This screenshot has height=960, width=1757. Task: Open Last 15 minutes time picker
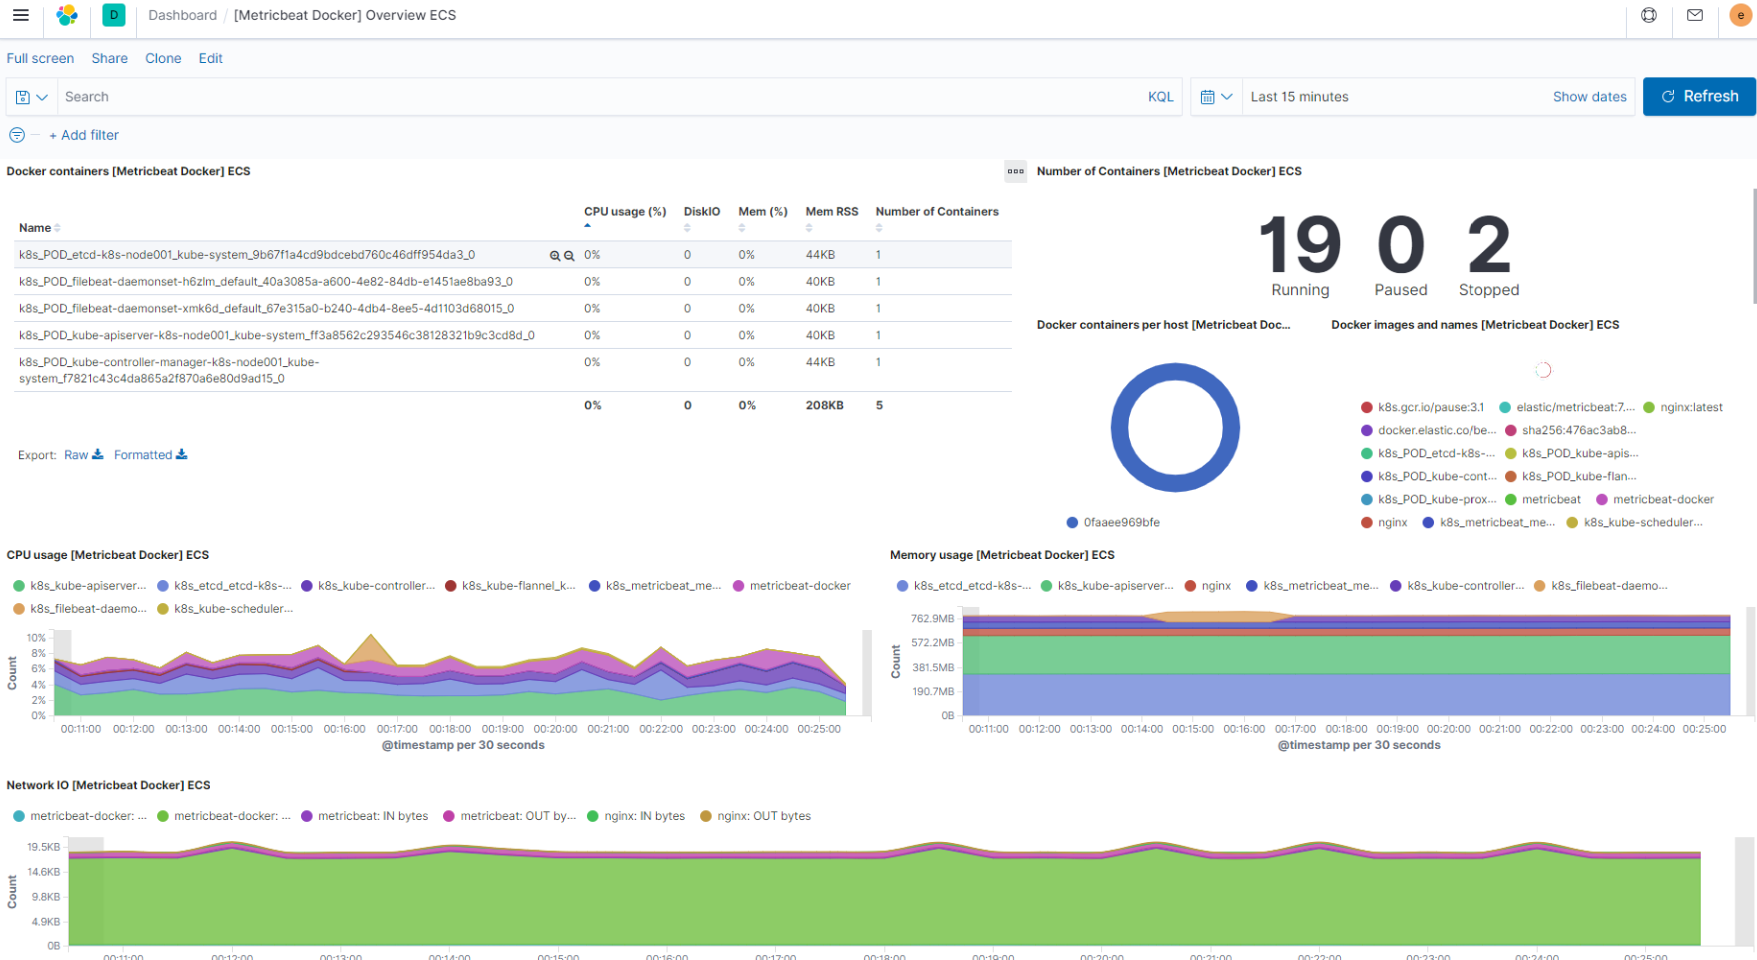click(1299, 97)
